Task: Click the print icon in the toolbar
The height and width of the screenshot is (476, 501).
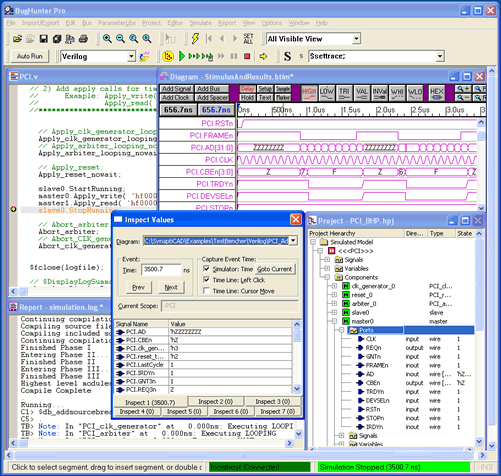Action: (83, 39)
